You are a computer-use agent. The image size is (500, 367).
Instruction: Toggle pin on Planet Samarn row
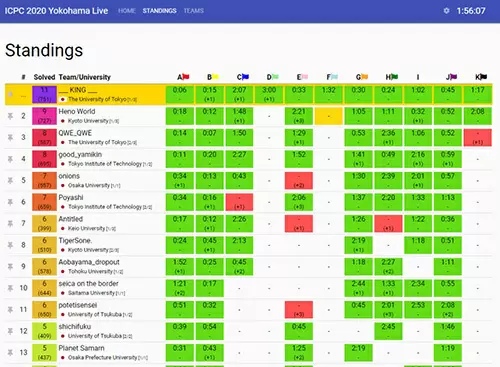10,352
